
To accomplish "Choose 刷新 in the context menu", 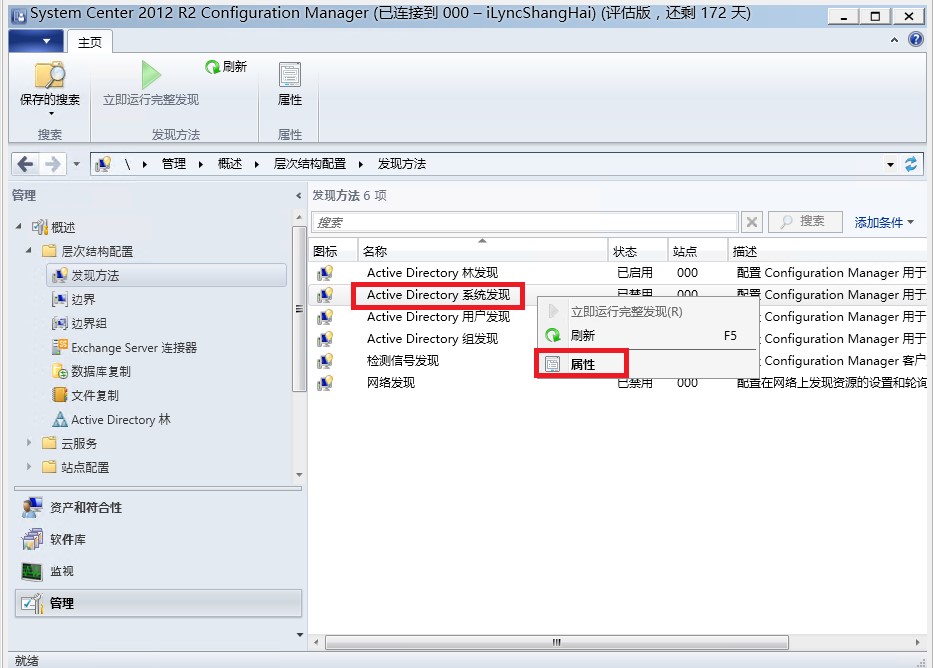I will pyautogui.click(x=648, y=335).
